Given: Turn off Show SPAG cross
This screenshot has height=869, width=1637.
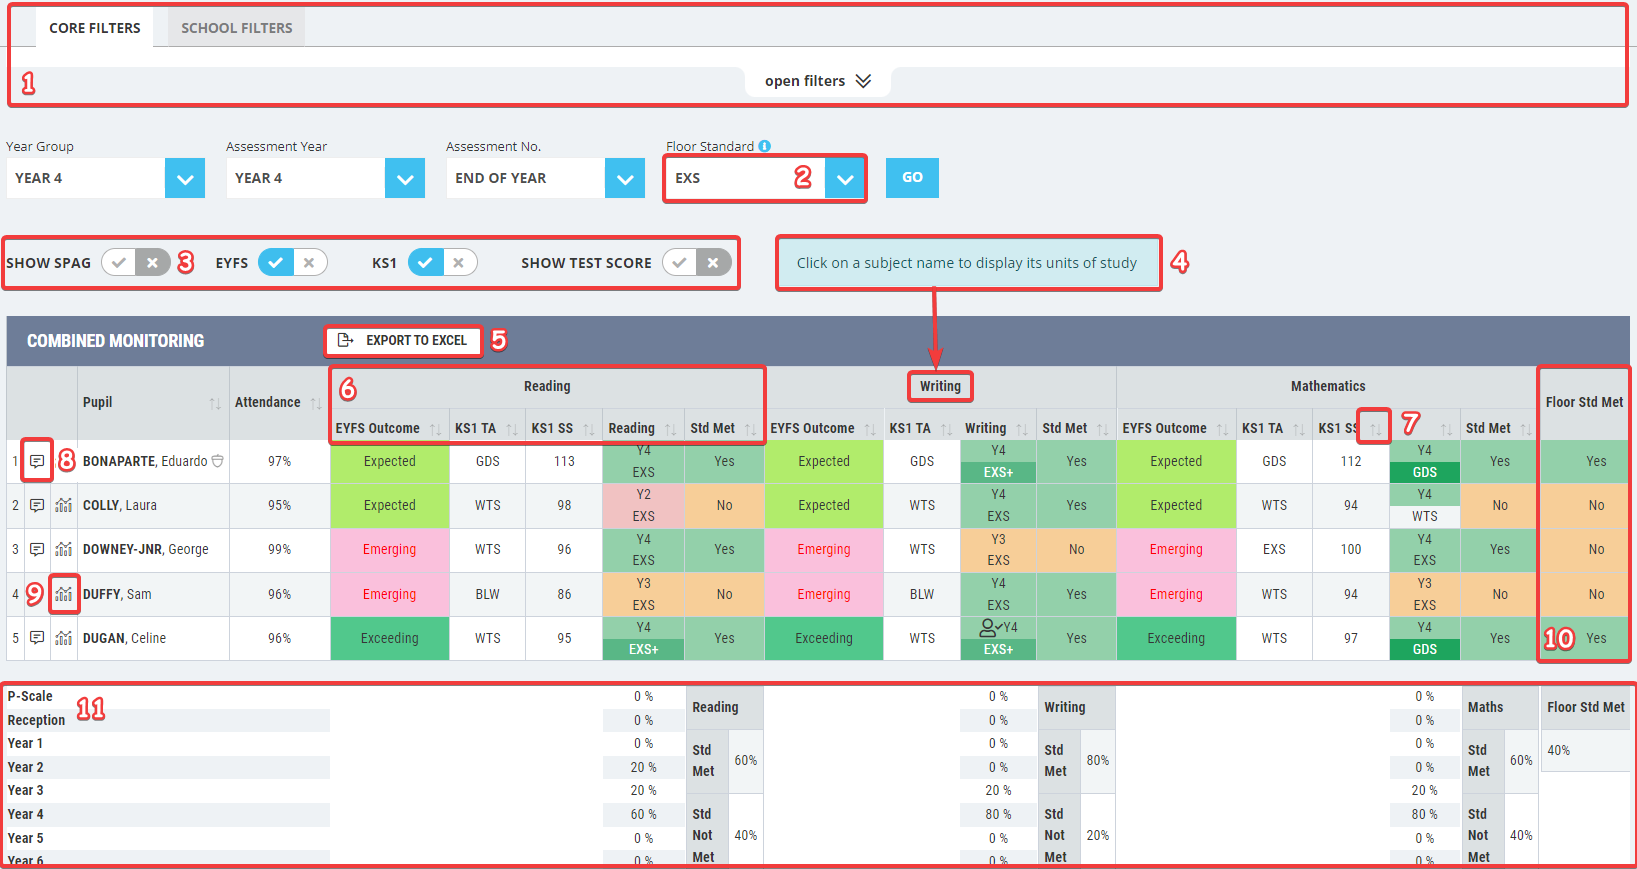Looking at the screenshot, I should click(x=153, y=263).
